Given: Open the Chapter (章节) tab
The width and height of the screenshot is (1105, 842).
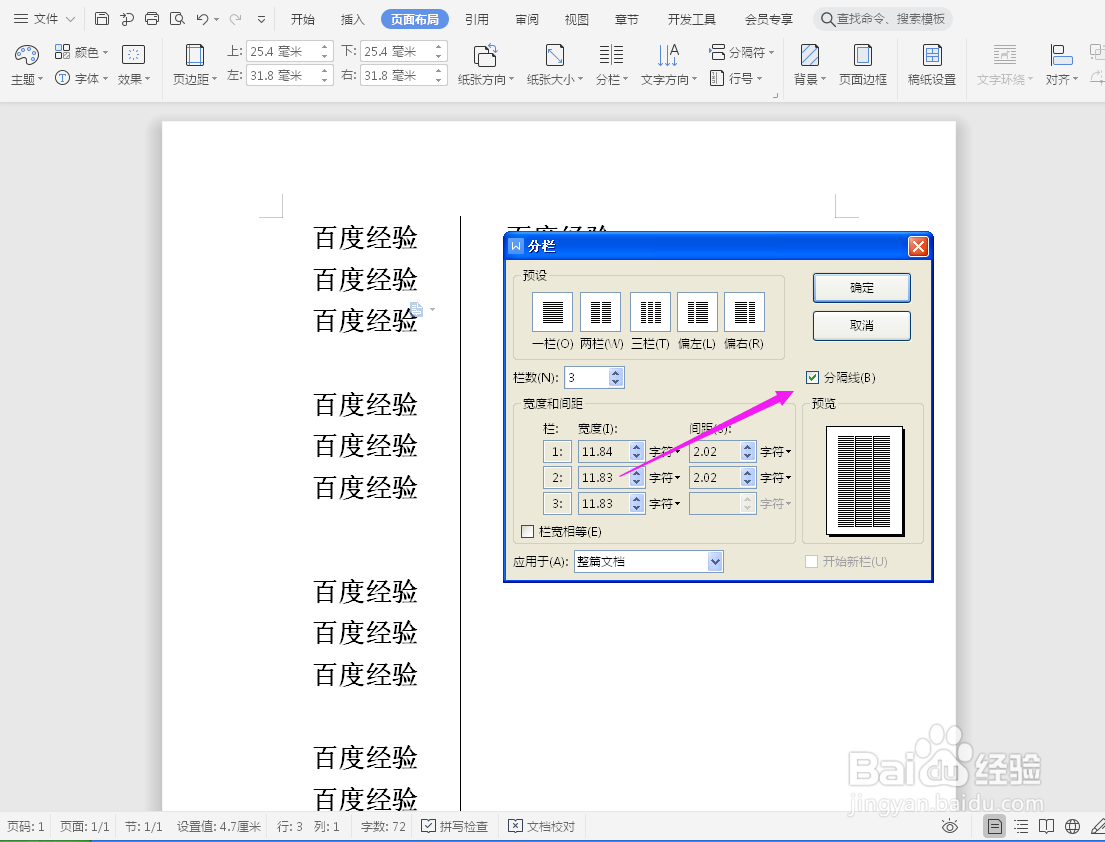Looking at the screenshot, I should pos(626,19).
